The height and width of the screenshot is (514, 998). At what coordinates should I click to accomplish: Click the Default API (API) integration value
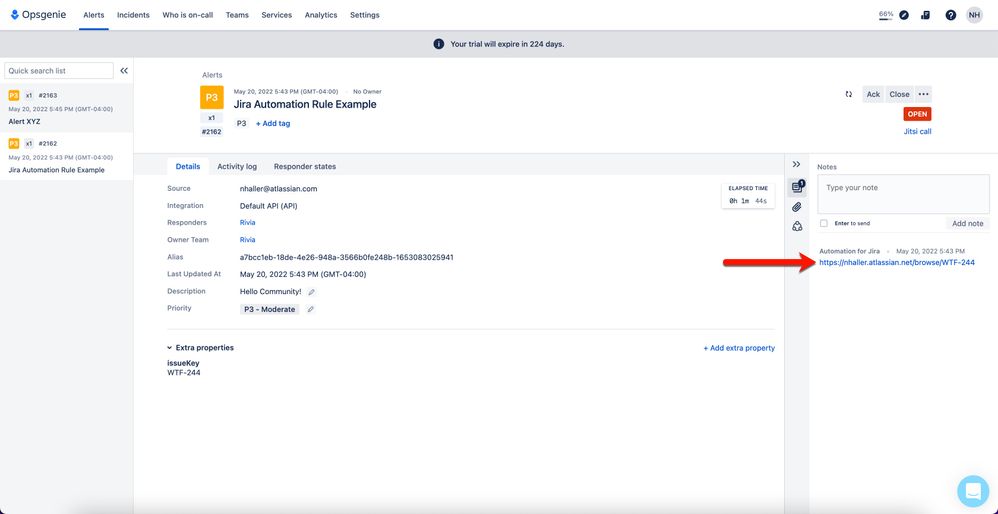(x=269, y=205)
